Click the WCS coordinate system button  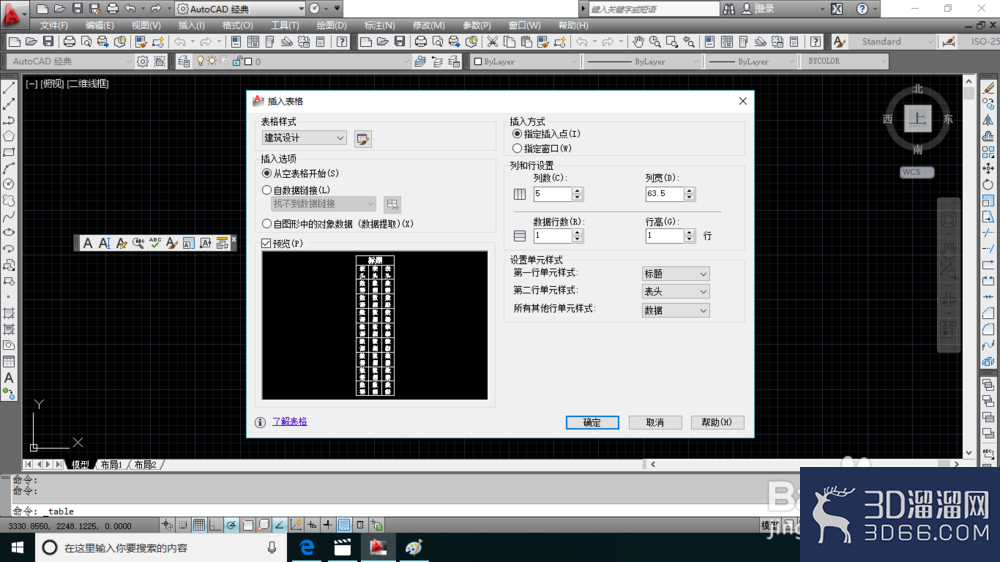[916, 172]
